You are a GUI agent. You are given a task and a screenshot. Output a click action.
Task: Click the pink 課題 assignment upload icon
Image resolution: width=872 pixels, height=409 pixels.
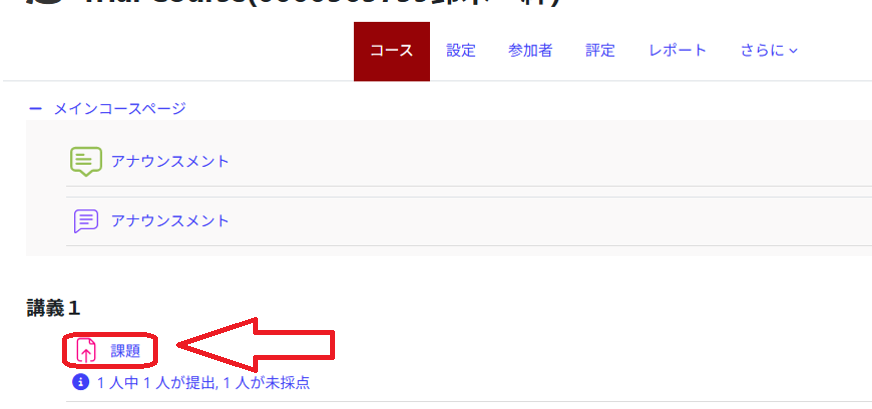click(x=86, y=351)
